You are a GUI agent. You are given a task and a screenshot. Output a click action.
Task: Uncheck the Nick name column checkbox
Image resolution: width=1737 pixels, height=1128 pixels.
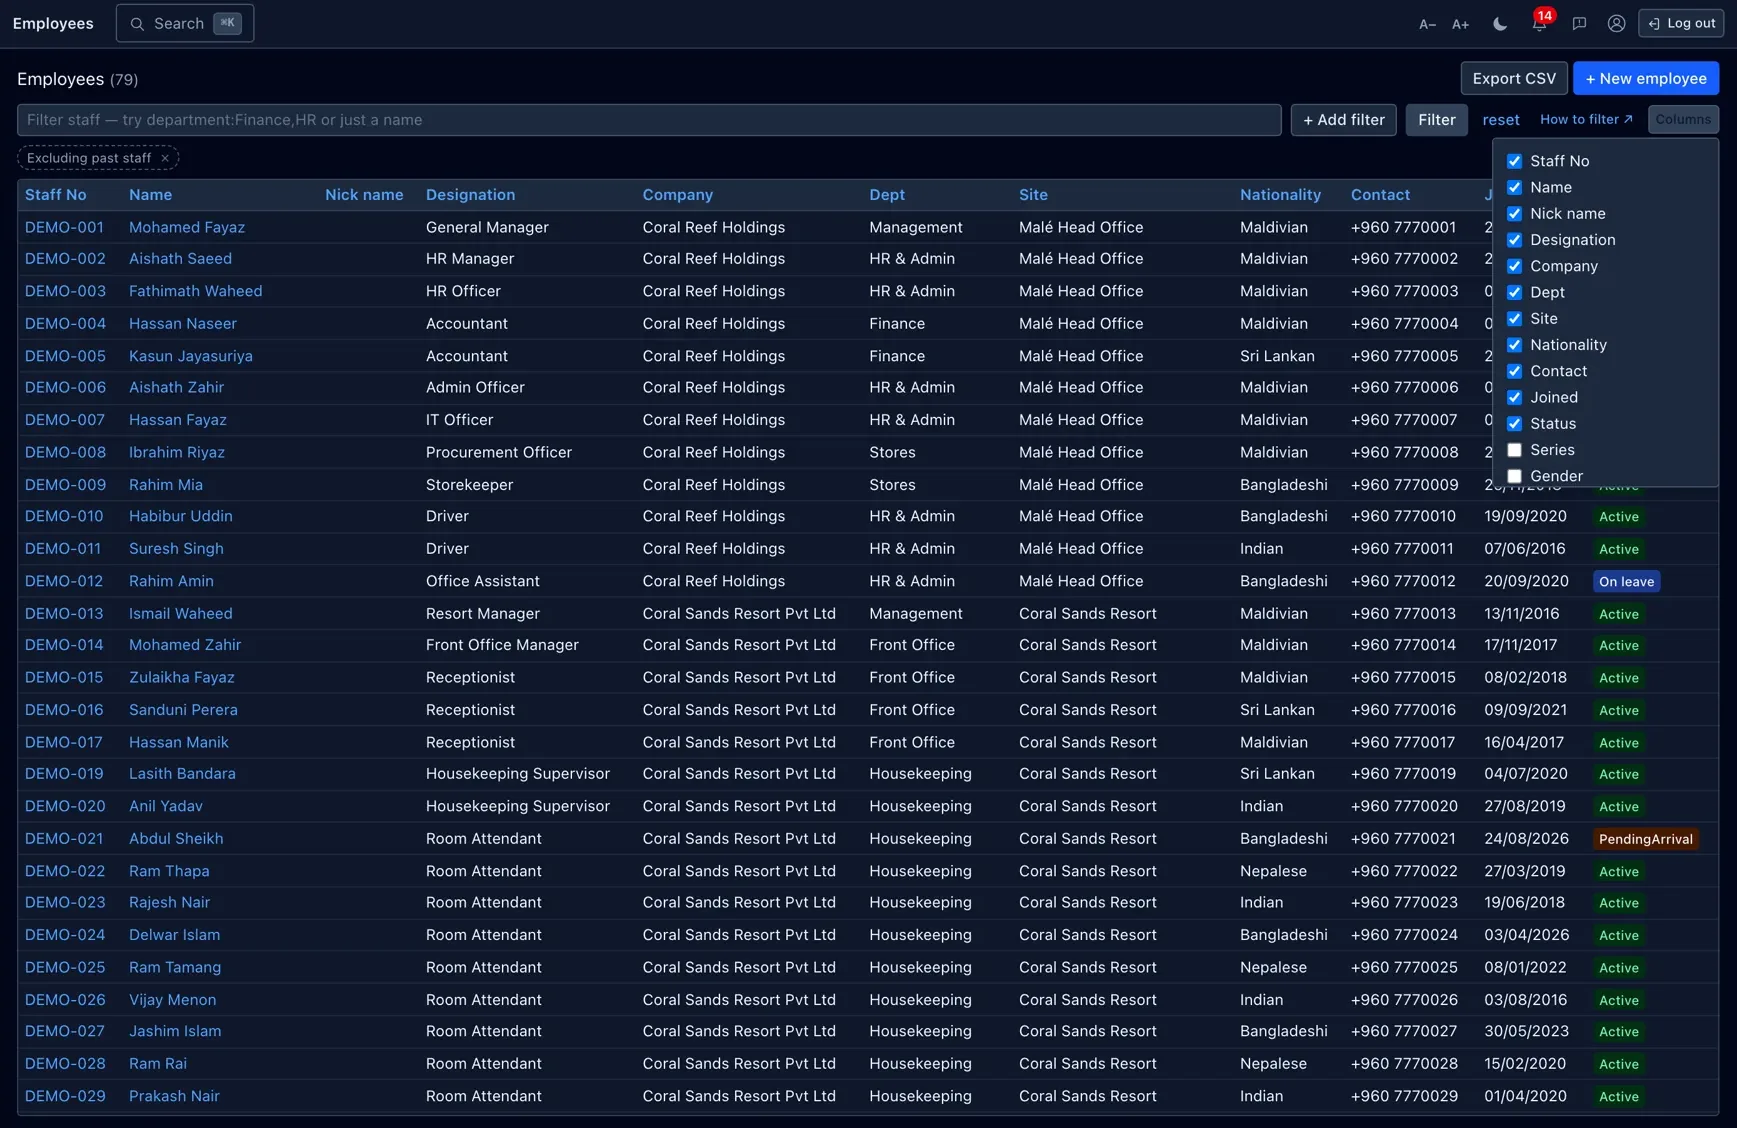(1514, 214)
